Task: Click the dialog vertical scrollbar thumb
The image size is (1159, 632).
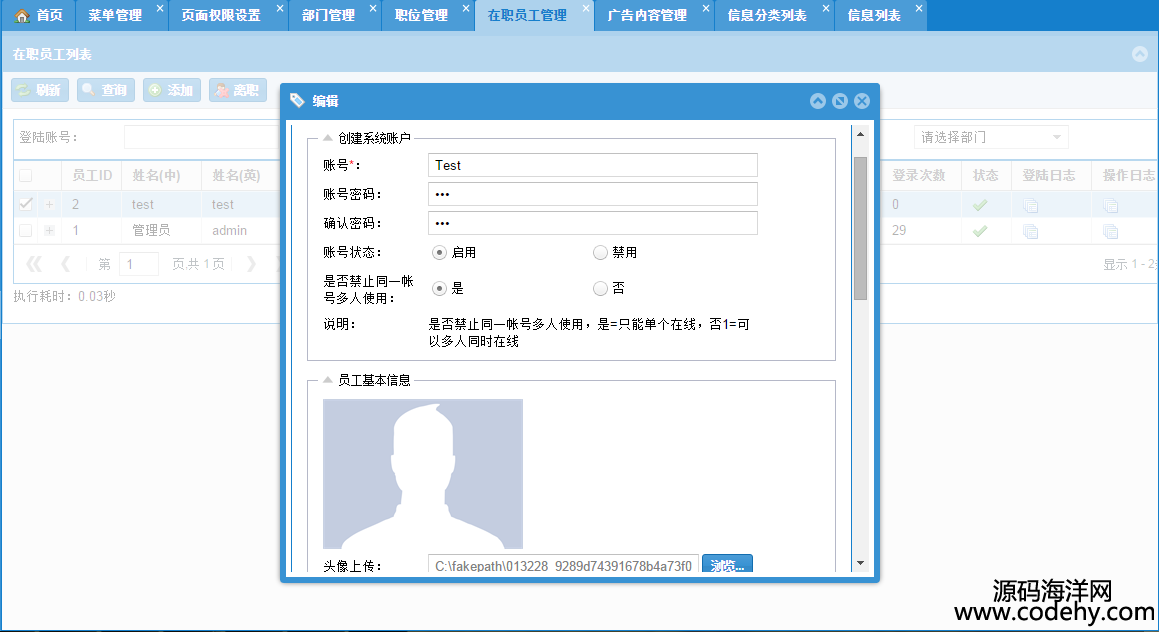Action: pos(860,228)
